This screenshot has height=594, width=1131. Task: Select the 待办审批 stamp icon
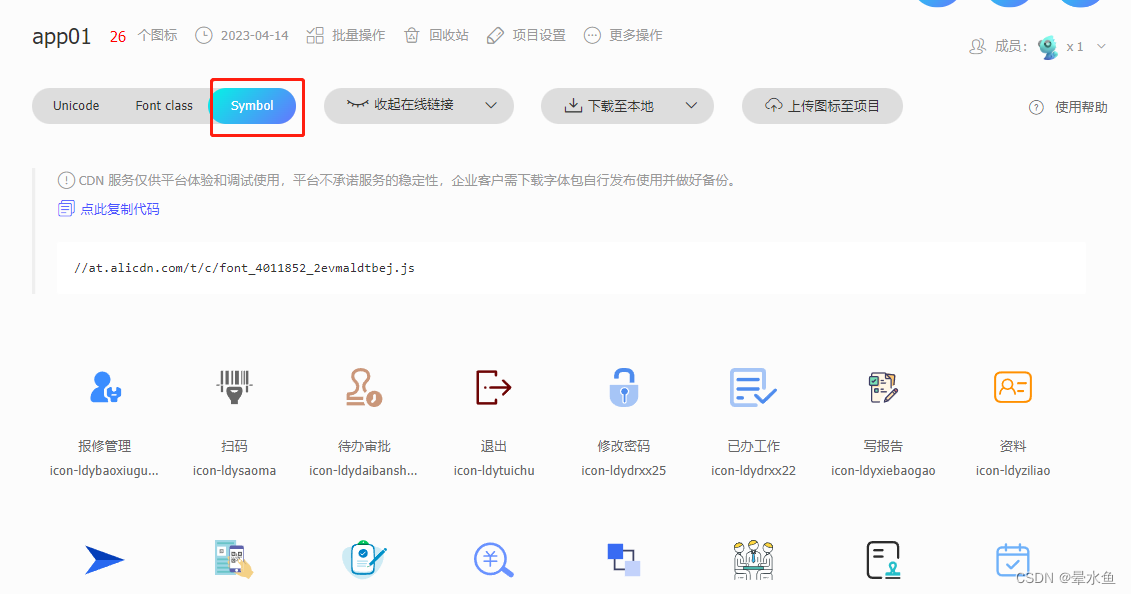[364, 388]
